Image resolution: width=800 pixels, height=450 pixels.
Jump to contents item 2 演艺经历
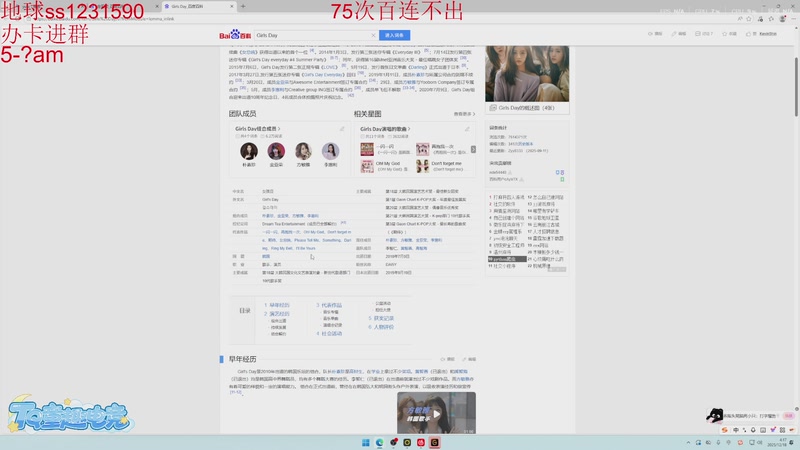click(277, 314)
